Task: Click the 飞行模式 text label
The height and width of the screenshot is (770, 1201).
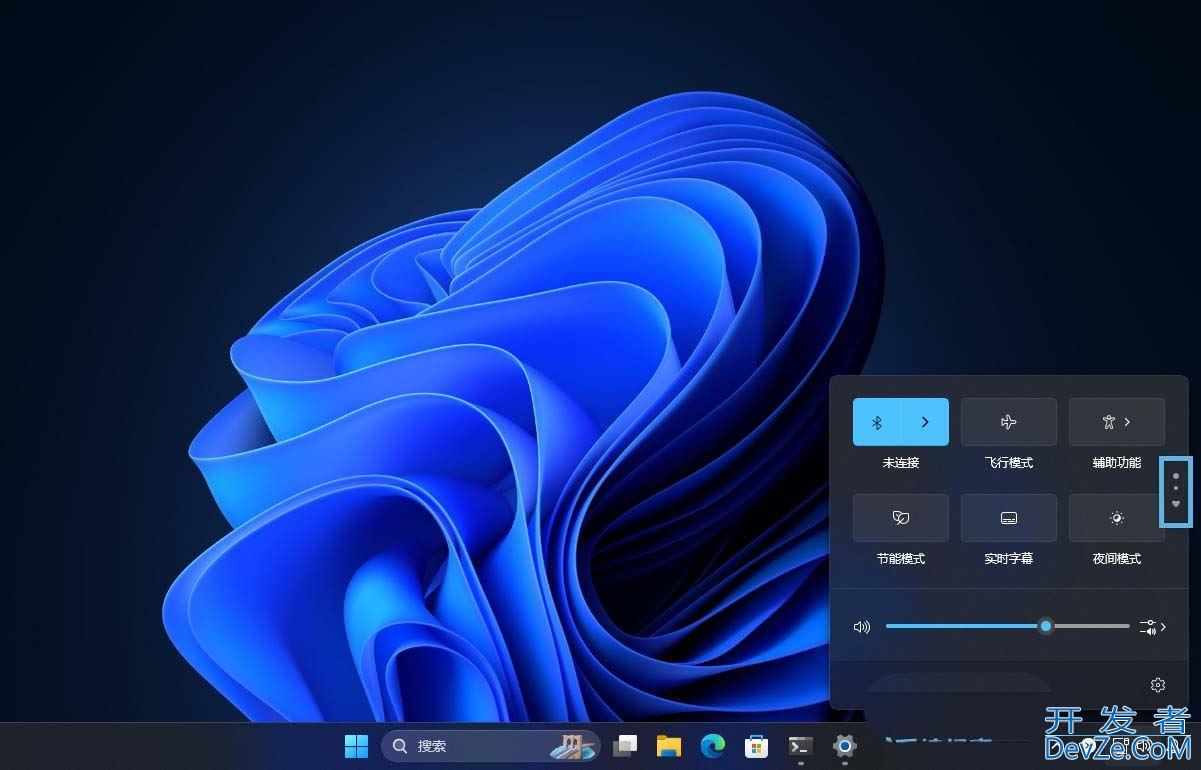Action: pyautogui.click(x=1008, y=463)
